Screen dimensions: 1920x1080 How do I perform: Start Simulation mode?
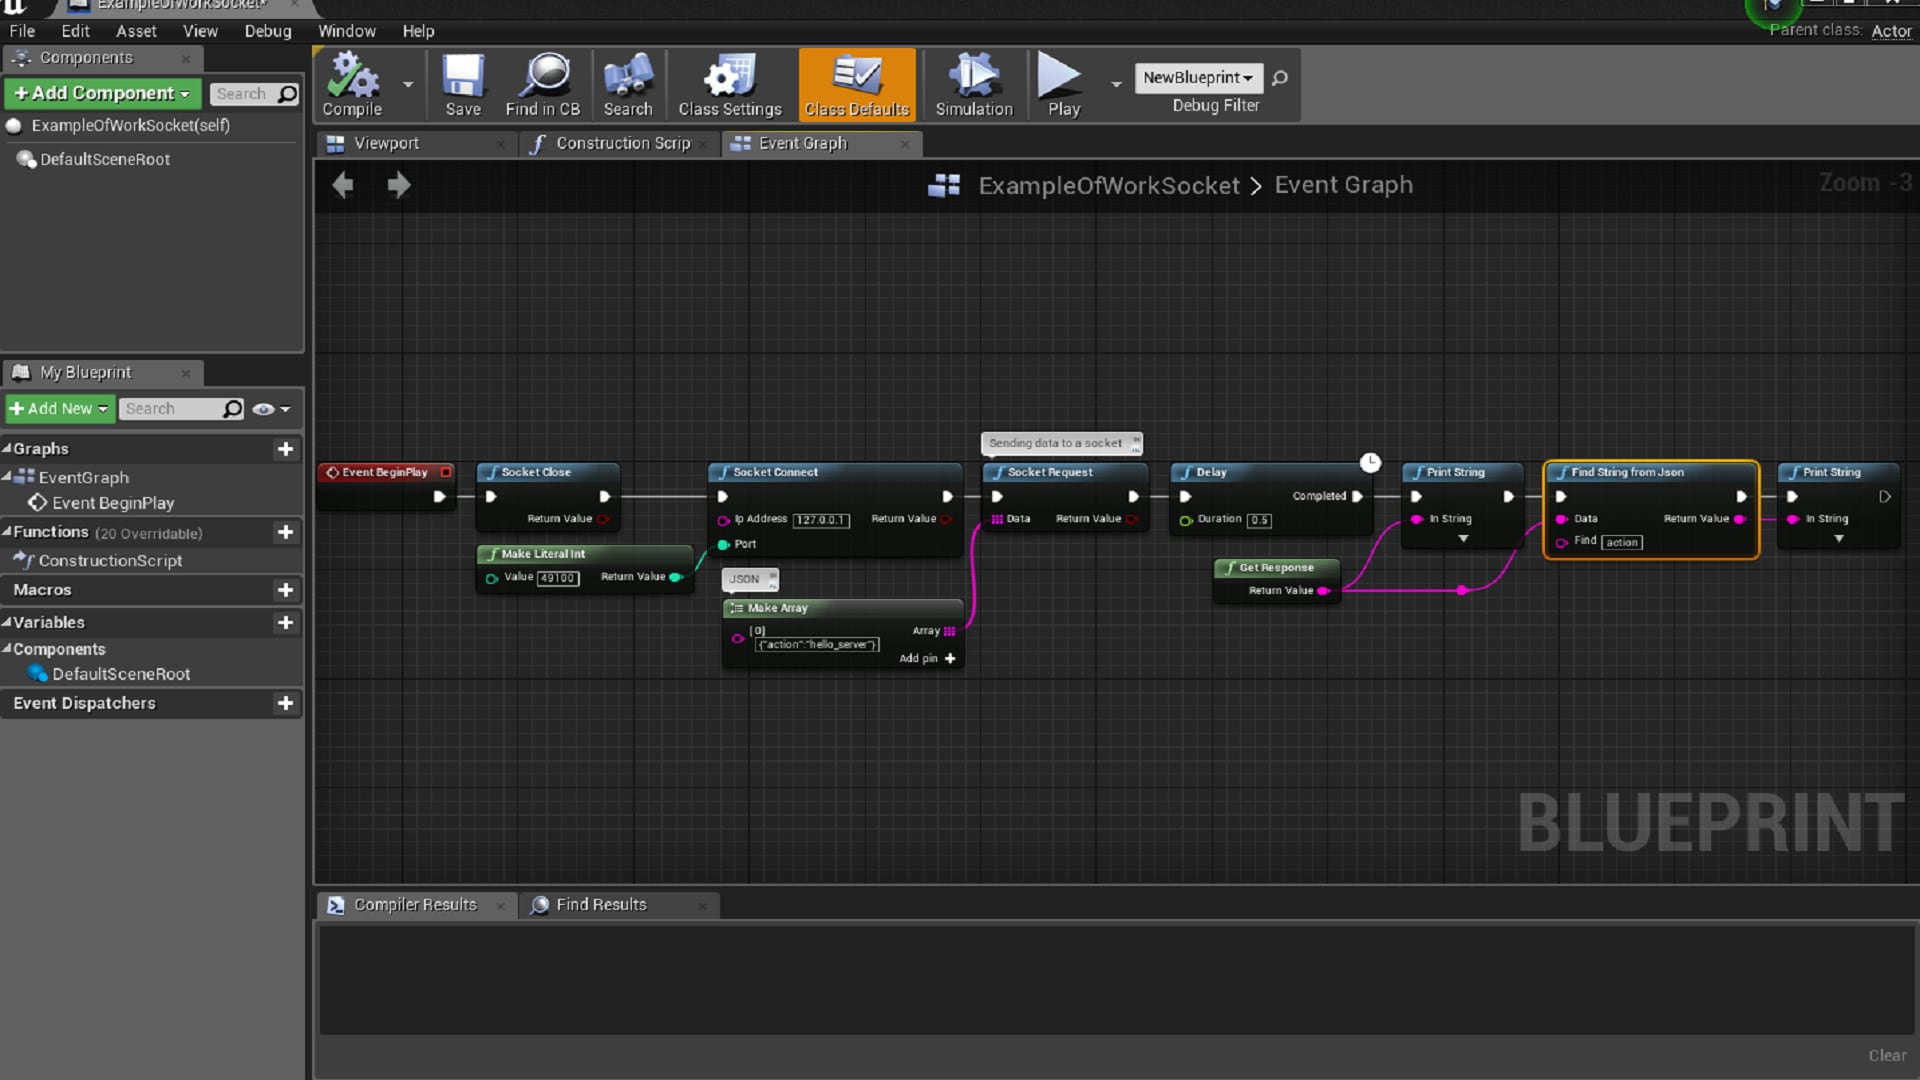(972, 85)
